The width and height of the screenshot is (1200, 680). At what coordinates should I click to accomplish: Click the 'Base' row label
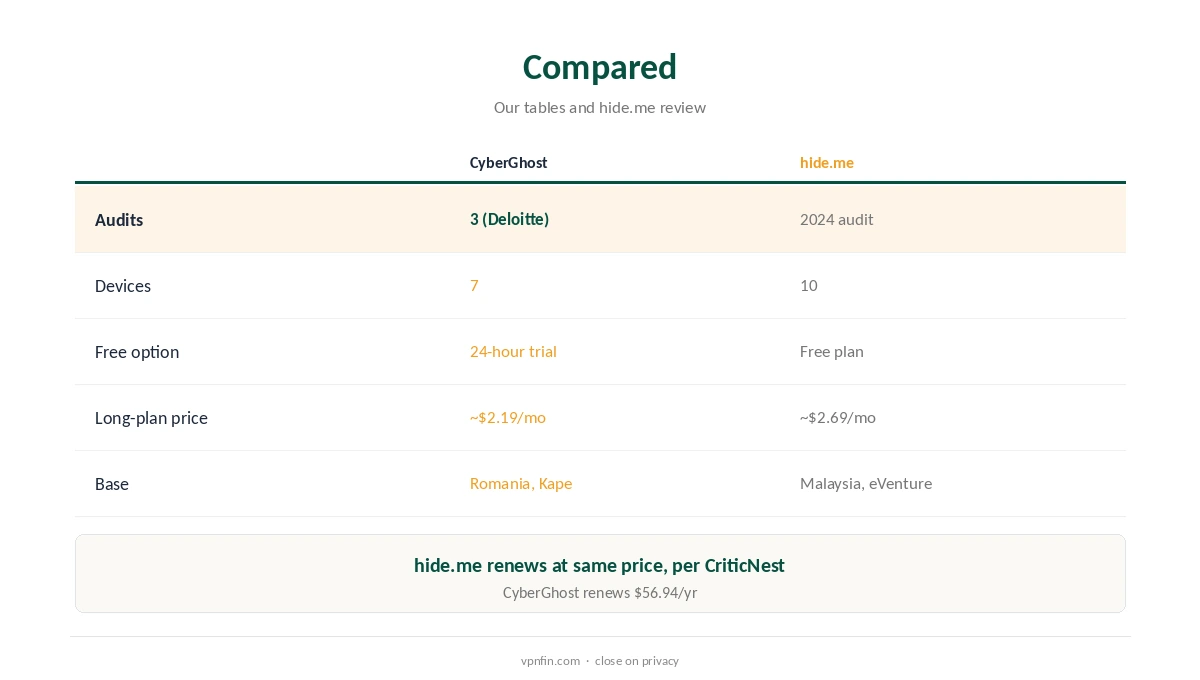point(112,484)
